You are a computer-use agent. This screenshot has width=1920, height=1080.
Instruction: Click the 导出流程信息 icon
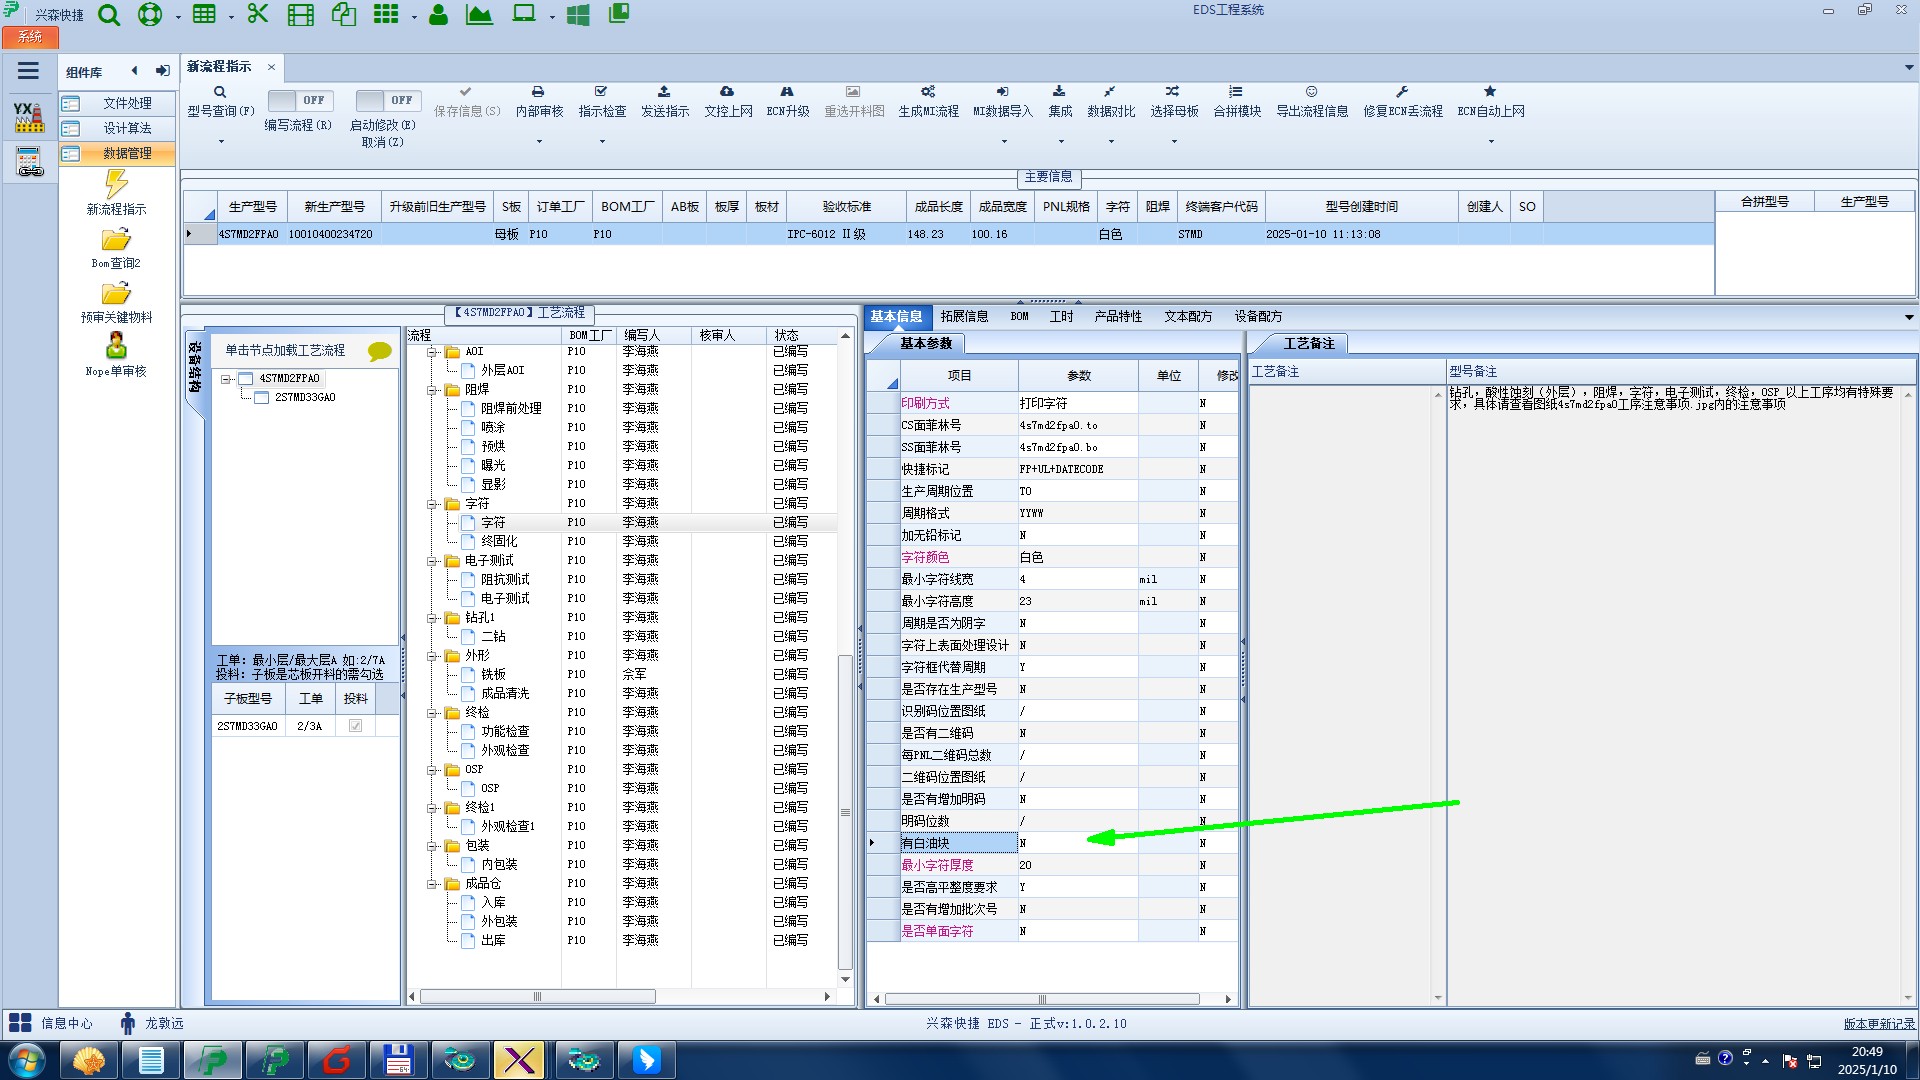(x=1311, y=92)
